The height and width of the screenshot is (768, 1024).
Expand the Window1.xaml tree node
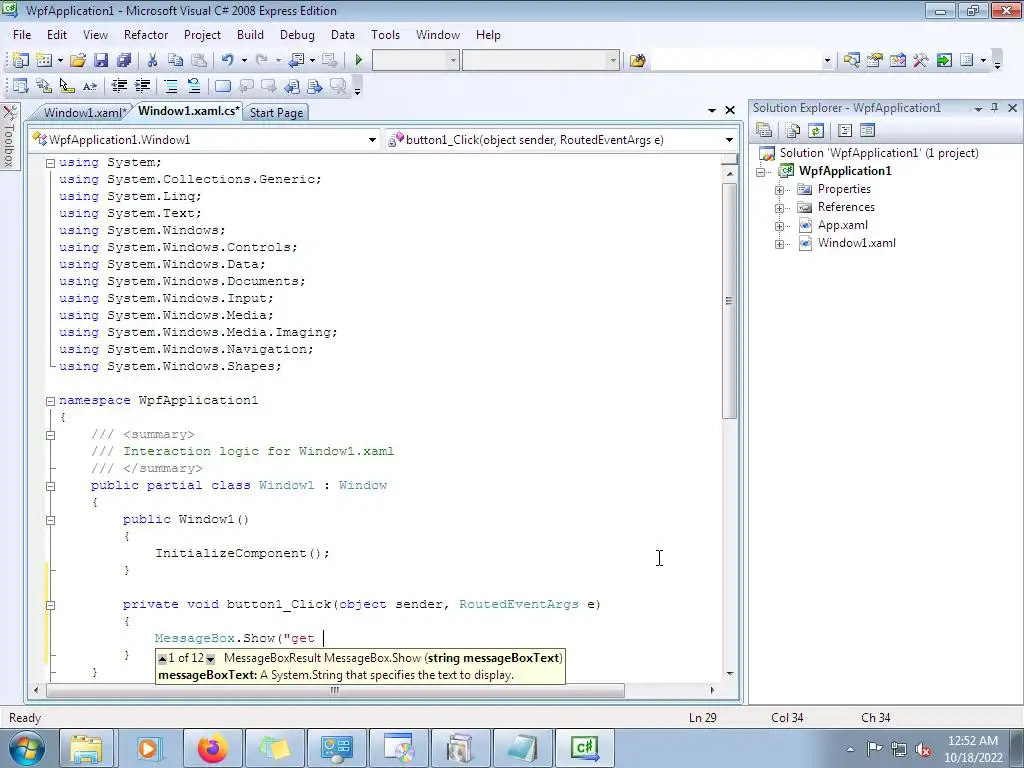[779, 244]
